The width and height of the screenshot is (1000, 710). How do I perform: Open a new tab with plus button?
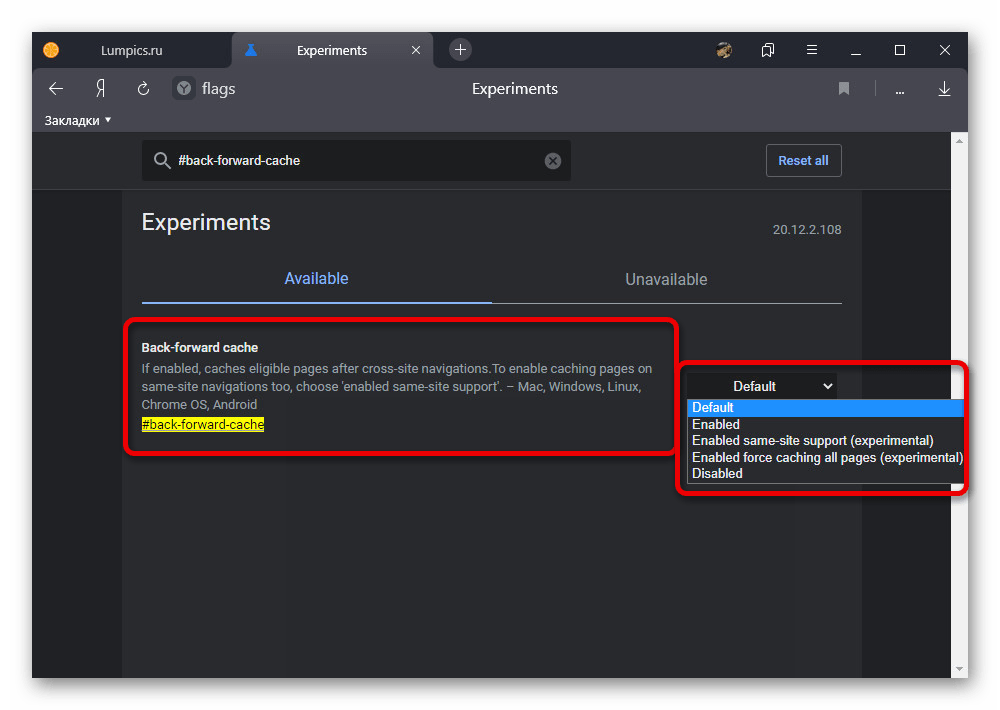click(460, 50)
